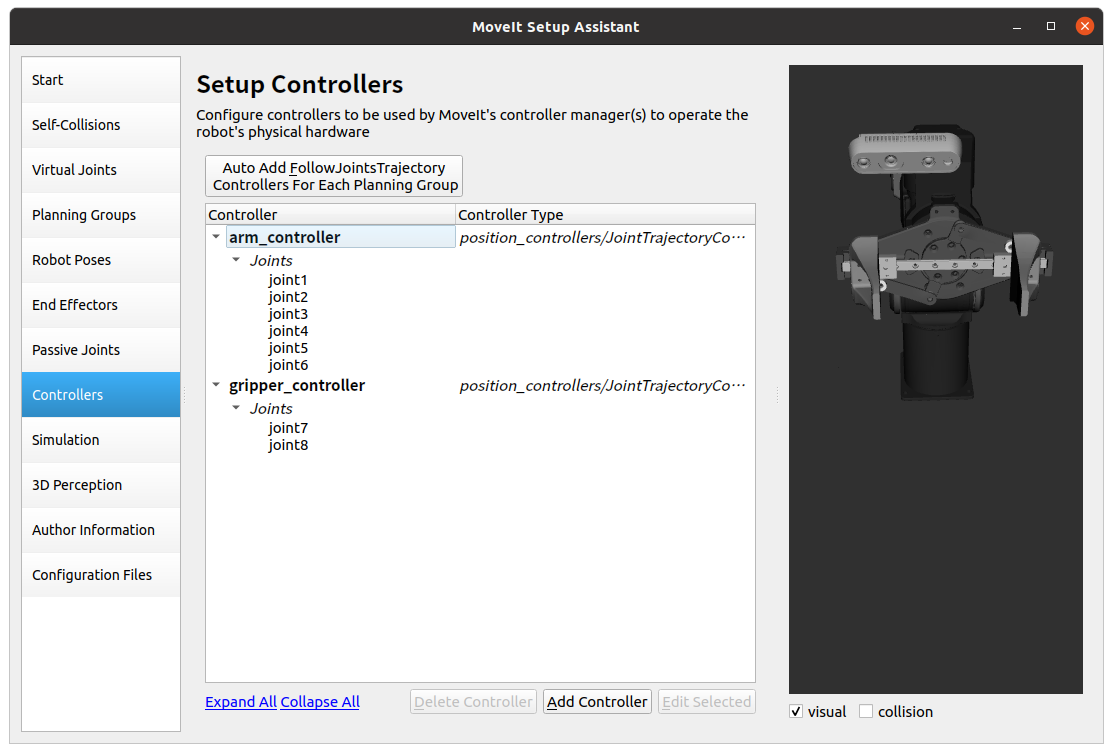Image resolution: width=1113 pixels, height=753 pixels.
Task: Open Robot Poses step
Action: pos(101,260)
